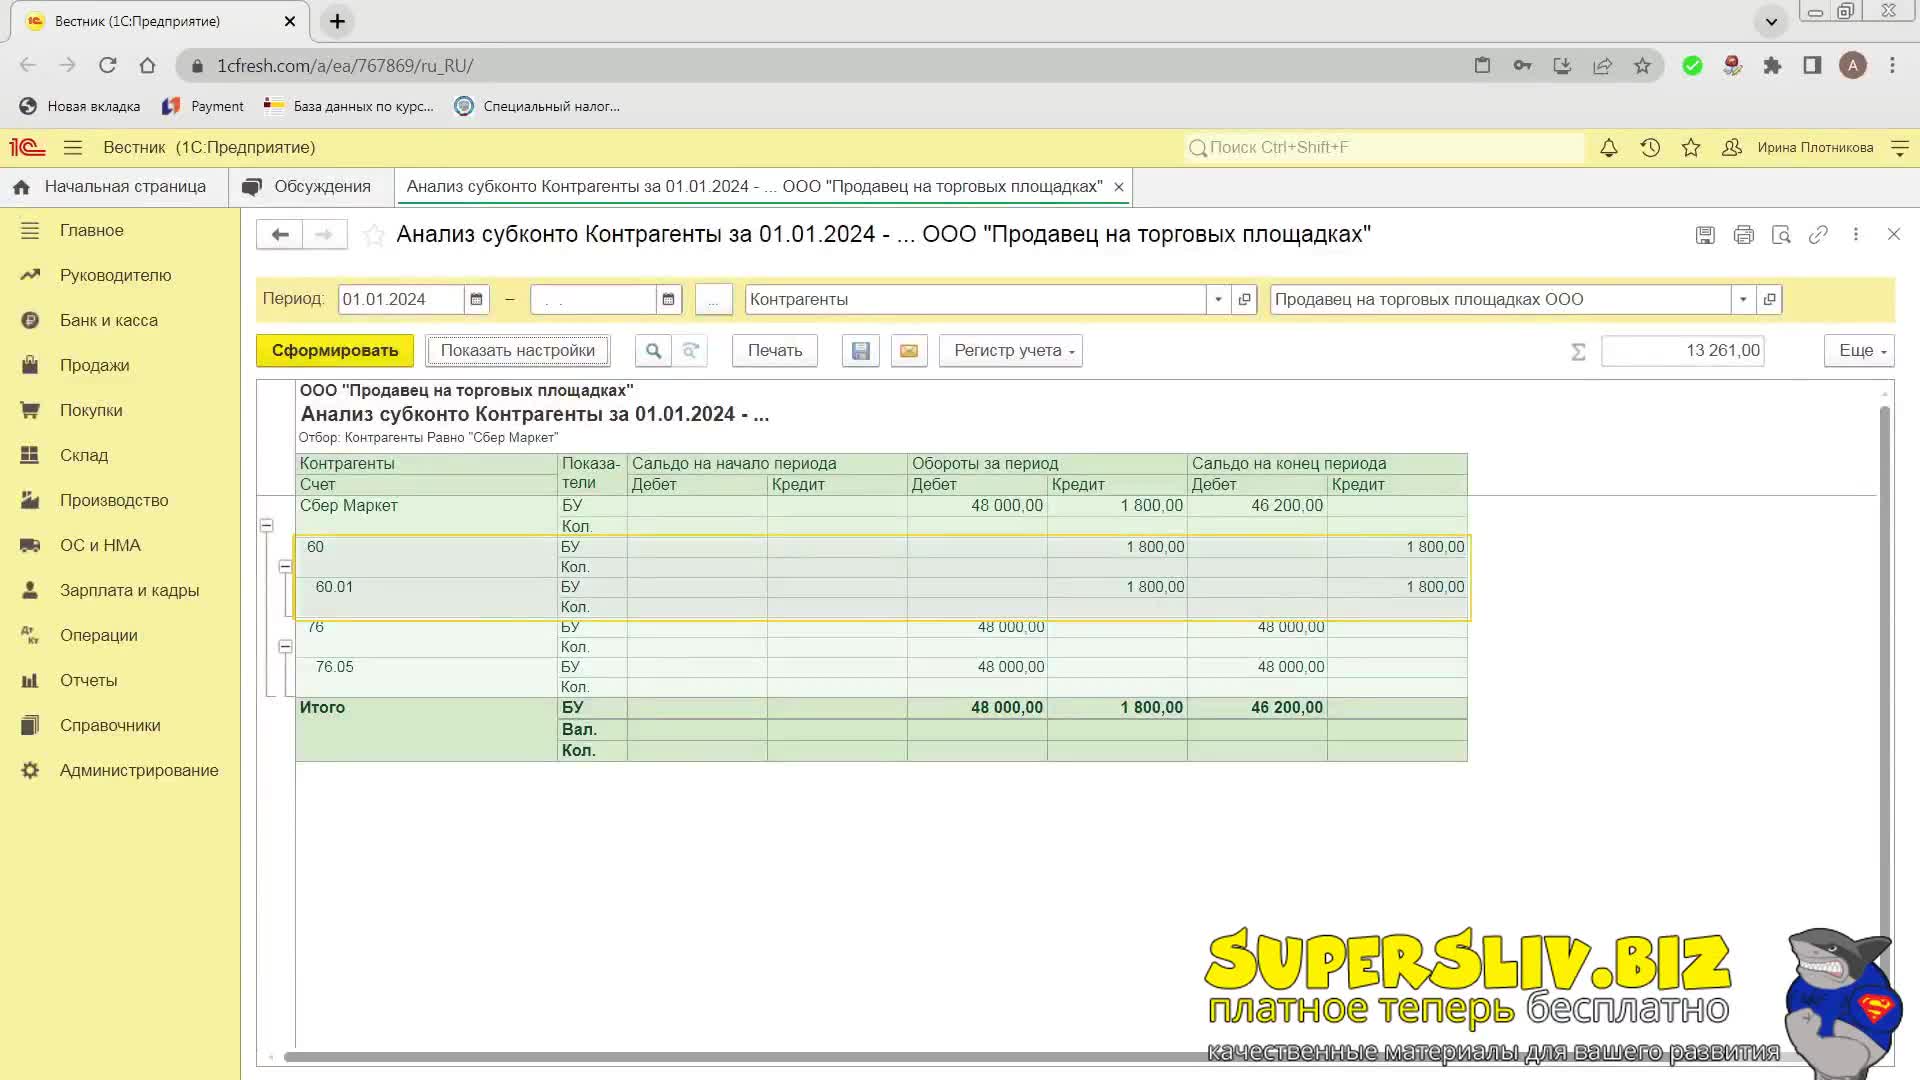The image size is (1920, 1080).
Task: Click the find magnifier icon in toolbar
Action: (653, 351)
